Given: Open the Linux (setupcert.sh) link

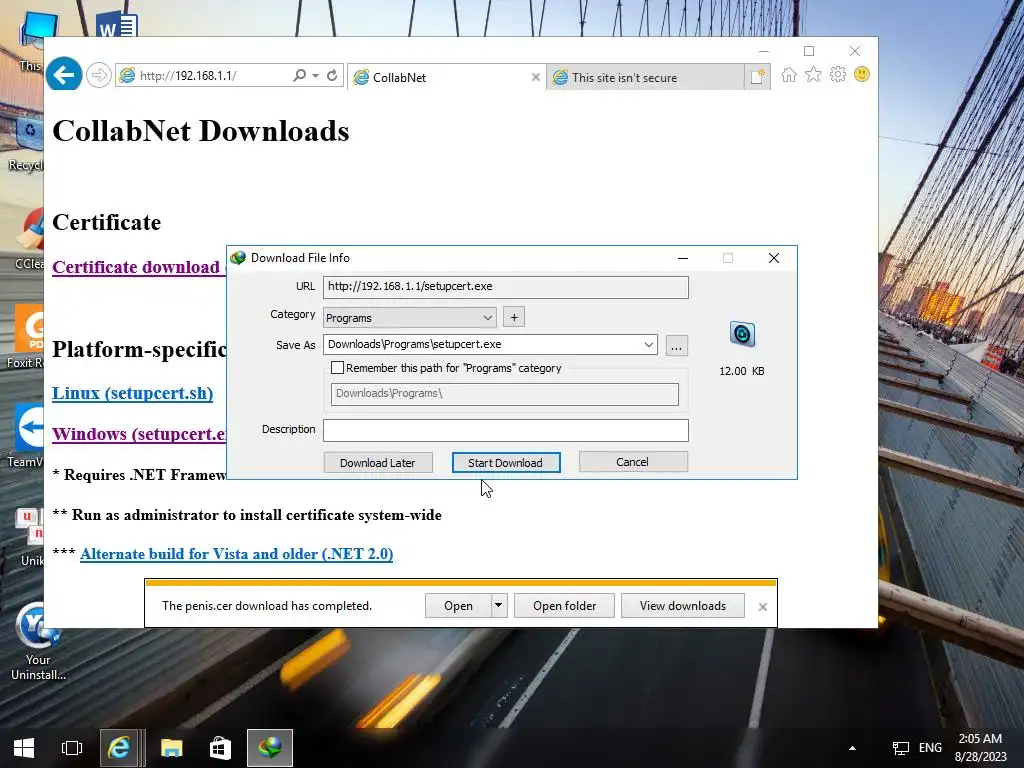Looking at the screenshot, I should point(133,393).
